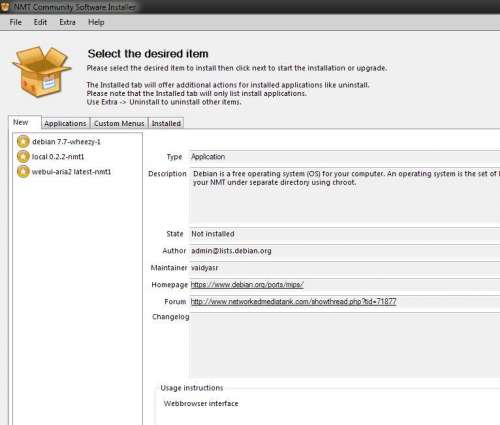Select webui-aria2 latest-nmt1 in the list
500x425 pixels.
coord(71,172)
